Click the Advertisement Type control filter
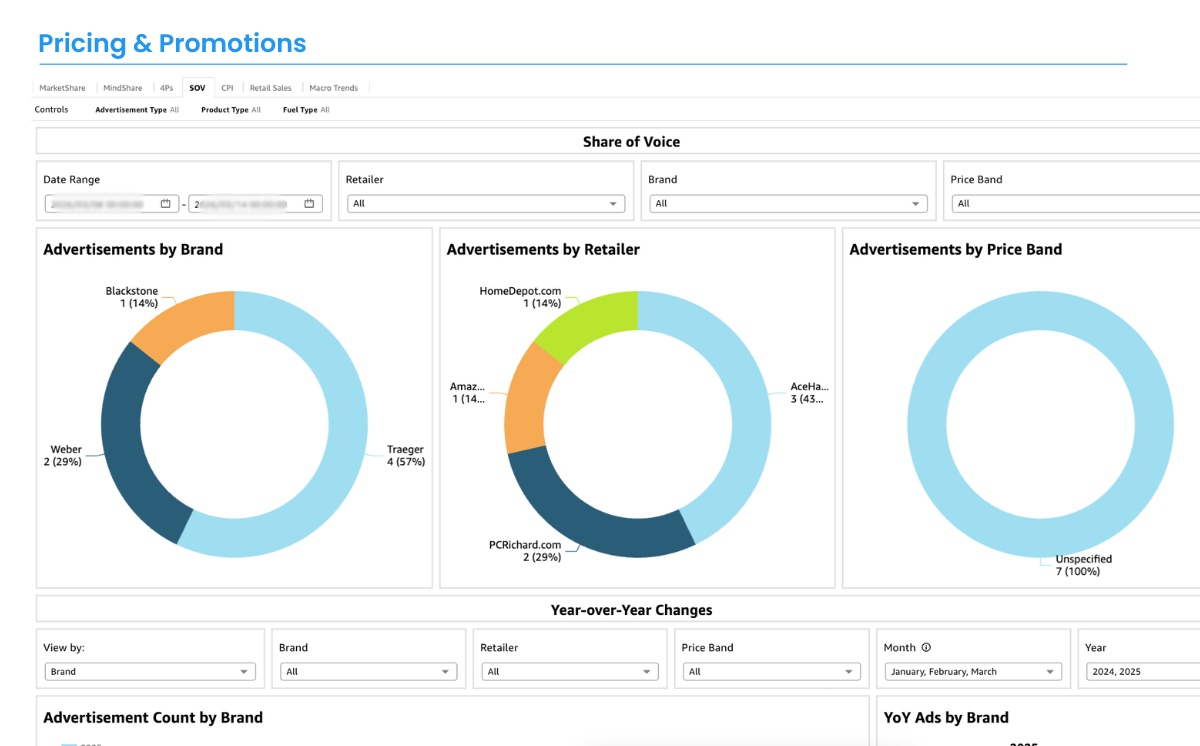 point(137,110)
